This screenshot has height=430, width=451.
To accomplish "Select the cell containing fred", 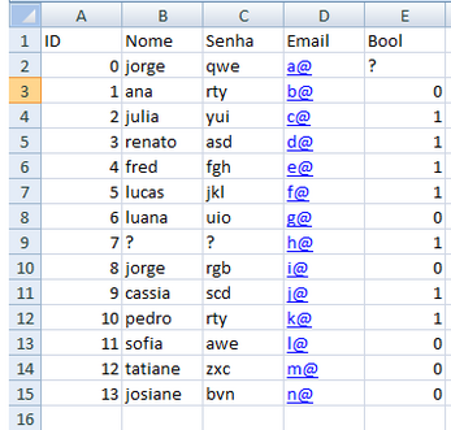I will point(162,166).
